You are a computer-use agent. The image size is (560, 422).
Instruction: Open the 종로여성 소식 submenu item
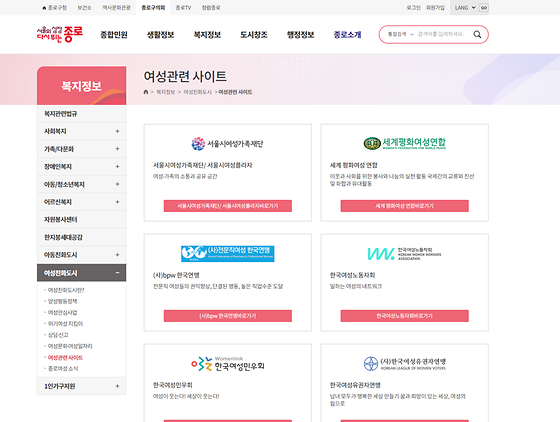63,368
